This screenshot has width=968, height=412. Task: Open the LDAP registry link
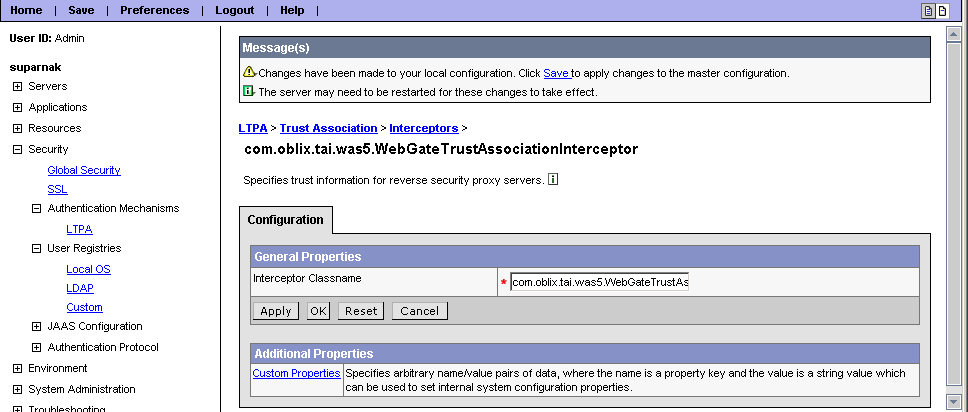(x=80, y=288)
